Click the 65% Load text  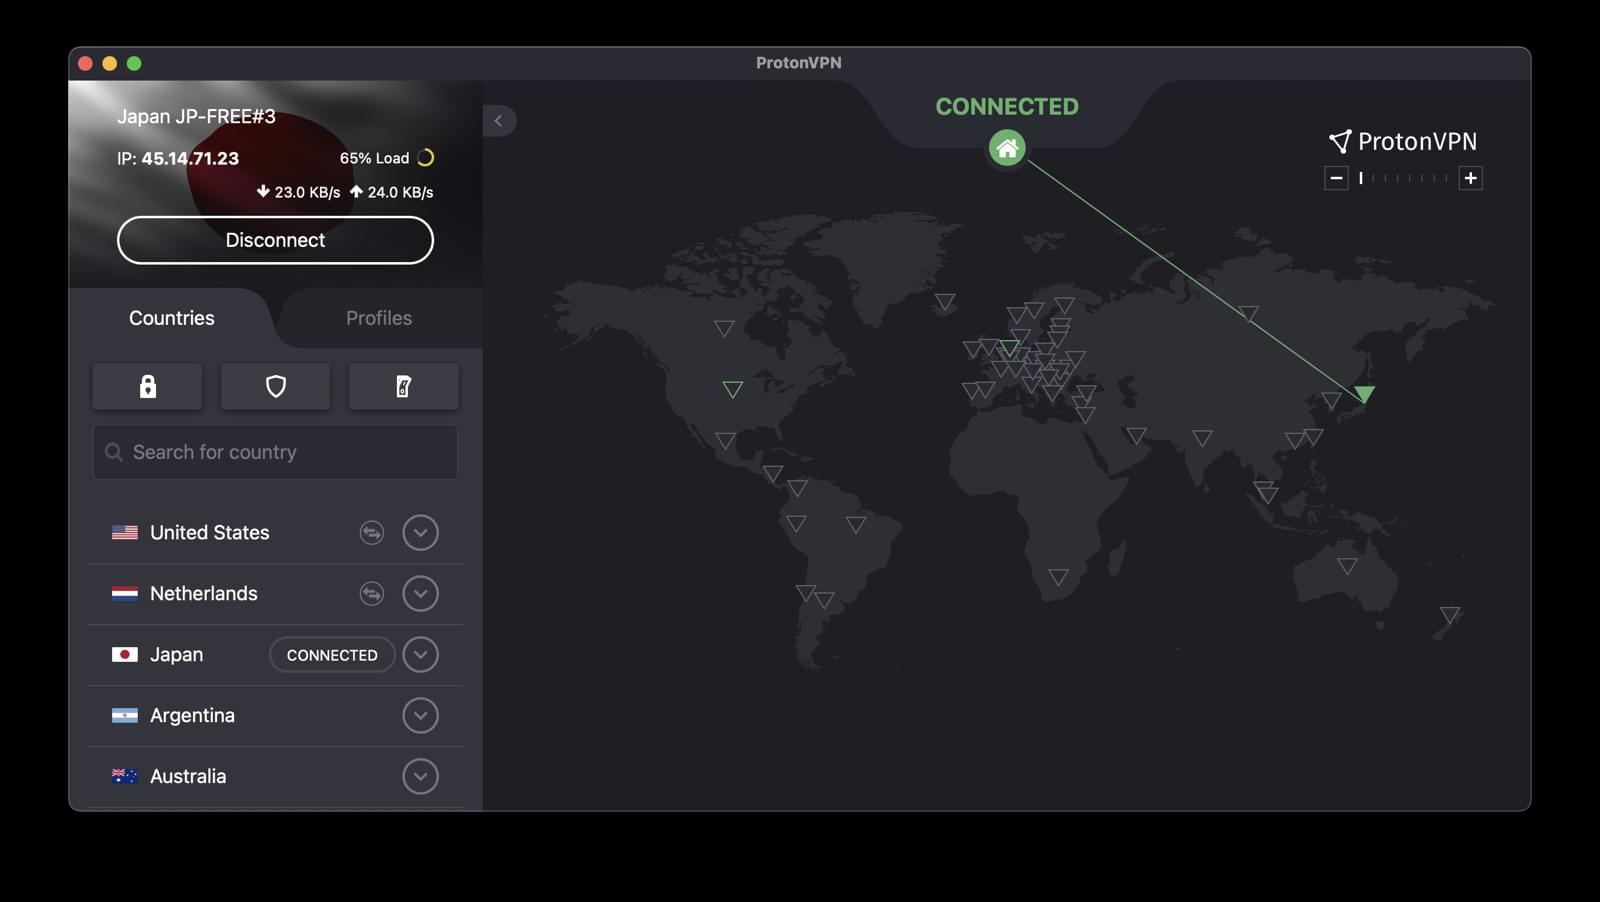click(x=374, y=158)
